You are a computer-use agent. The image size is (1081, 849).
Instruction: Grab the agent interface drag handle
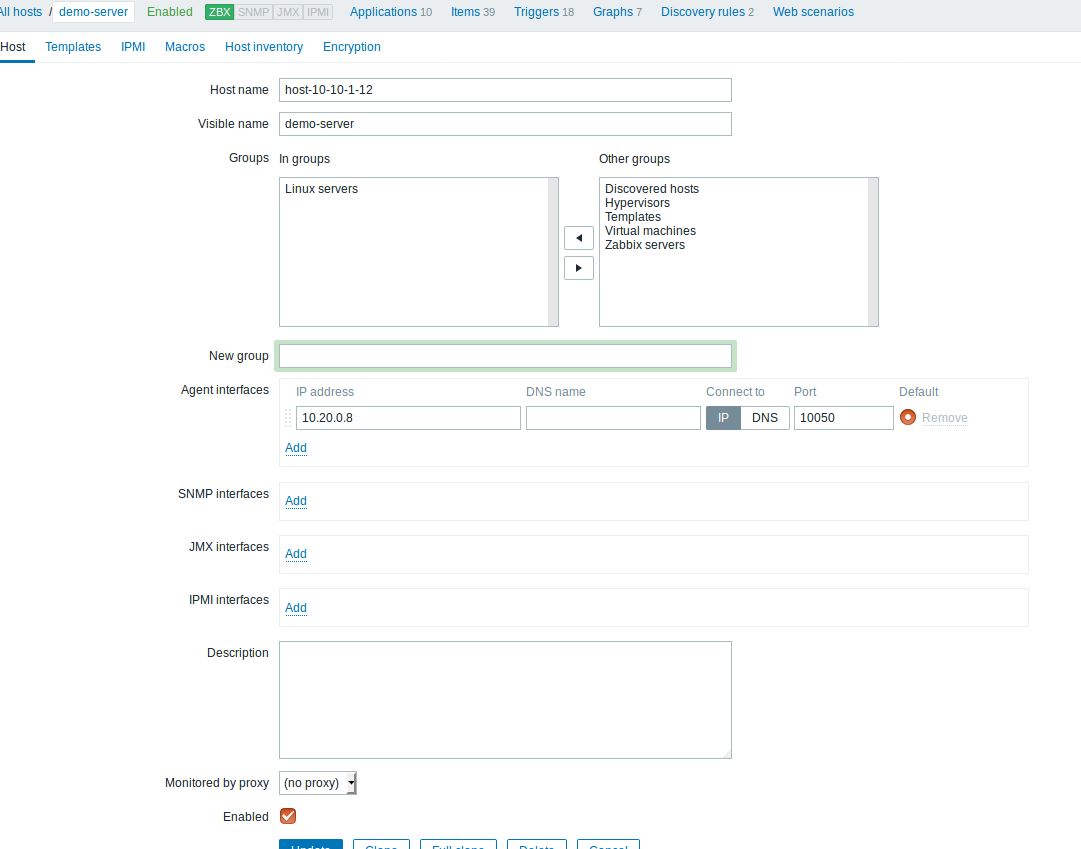pyautogui.click(x=288, y=418)
